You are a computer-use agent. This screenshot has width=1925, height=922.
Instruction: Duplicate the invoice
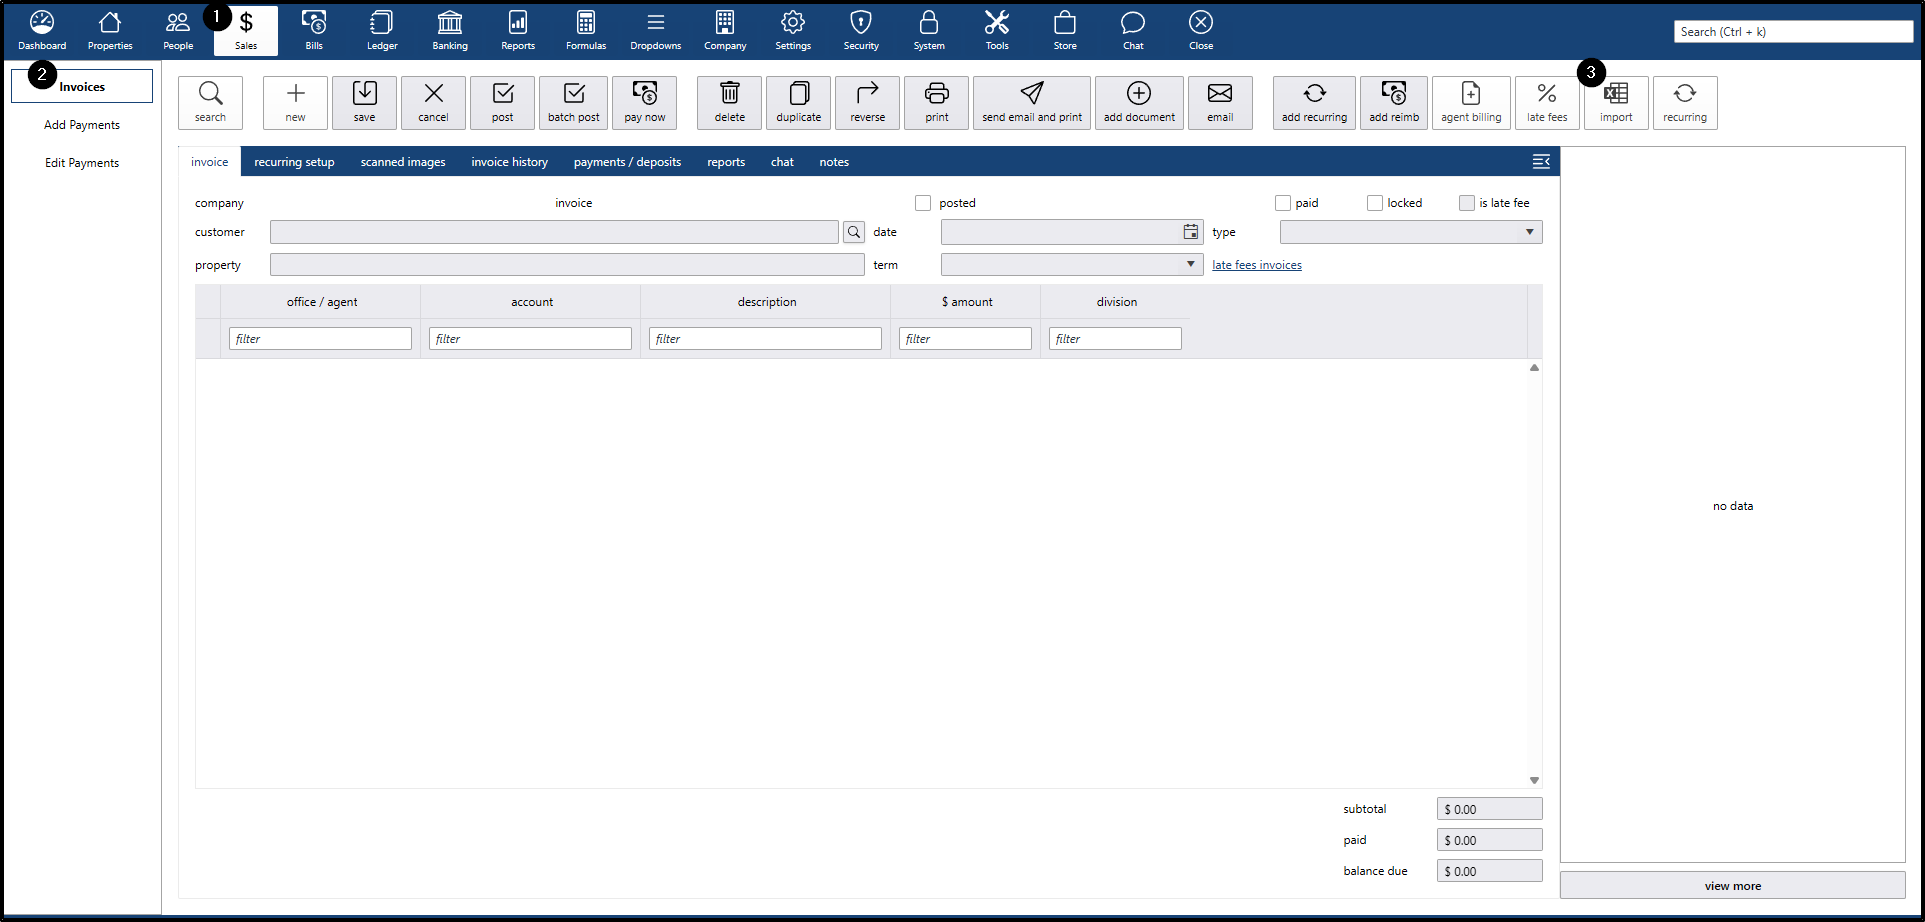tap(798, 103)
